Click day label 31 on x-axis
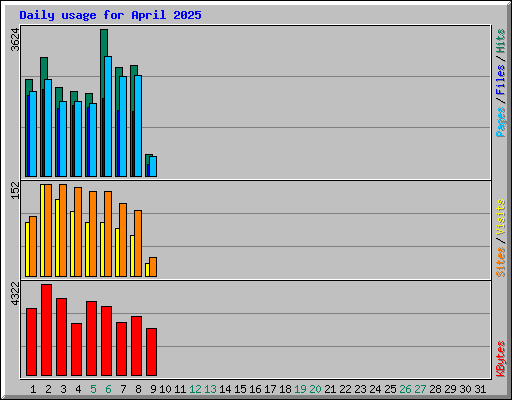Screen dimensions: 512x400 480,389
